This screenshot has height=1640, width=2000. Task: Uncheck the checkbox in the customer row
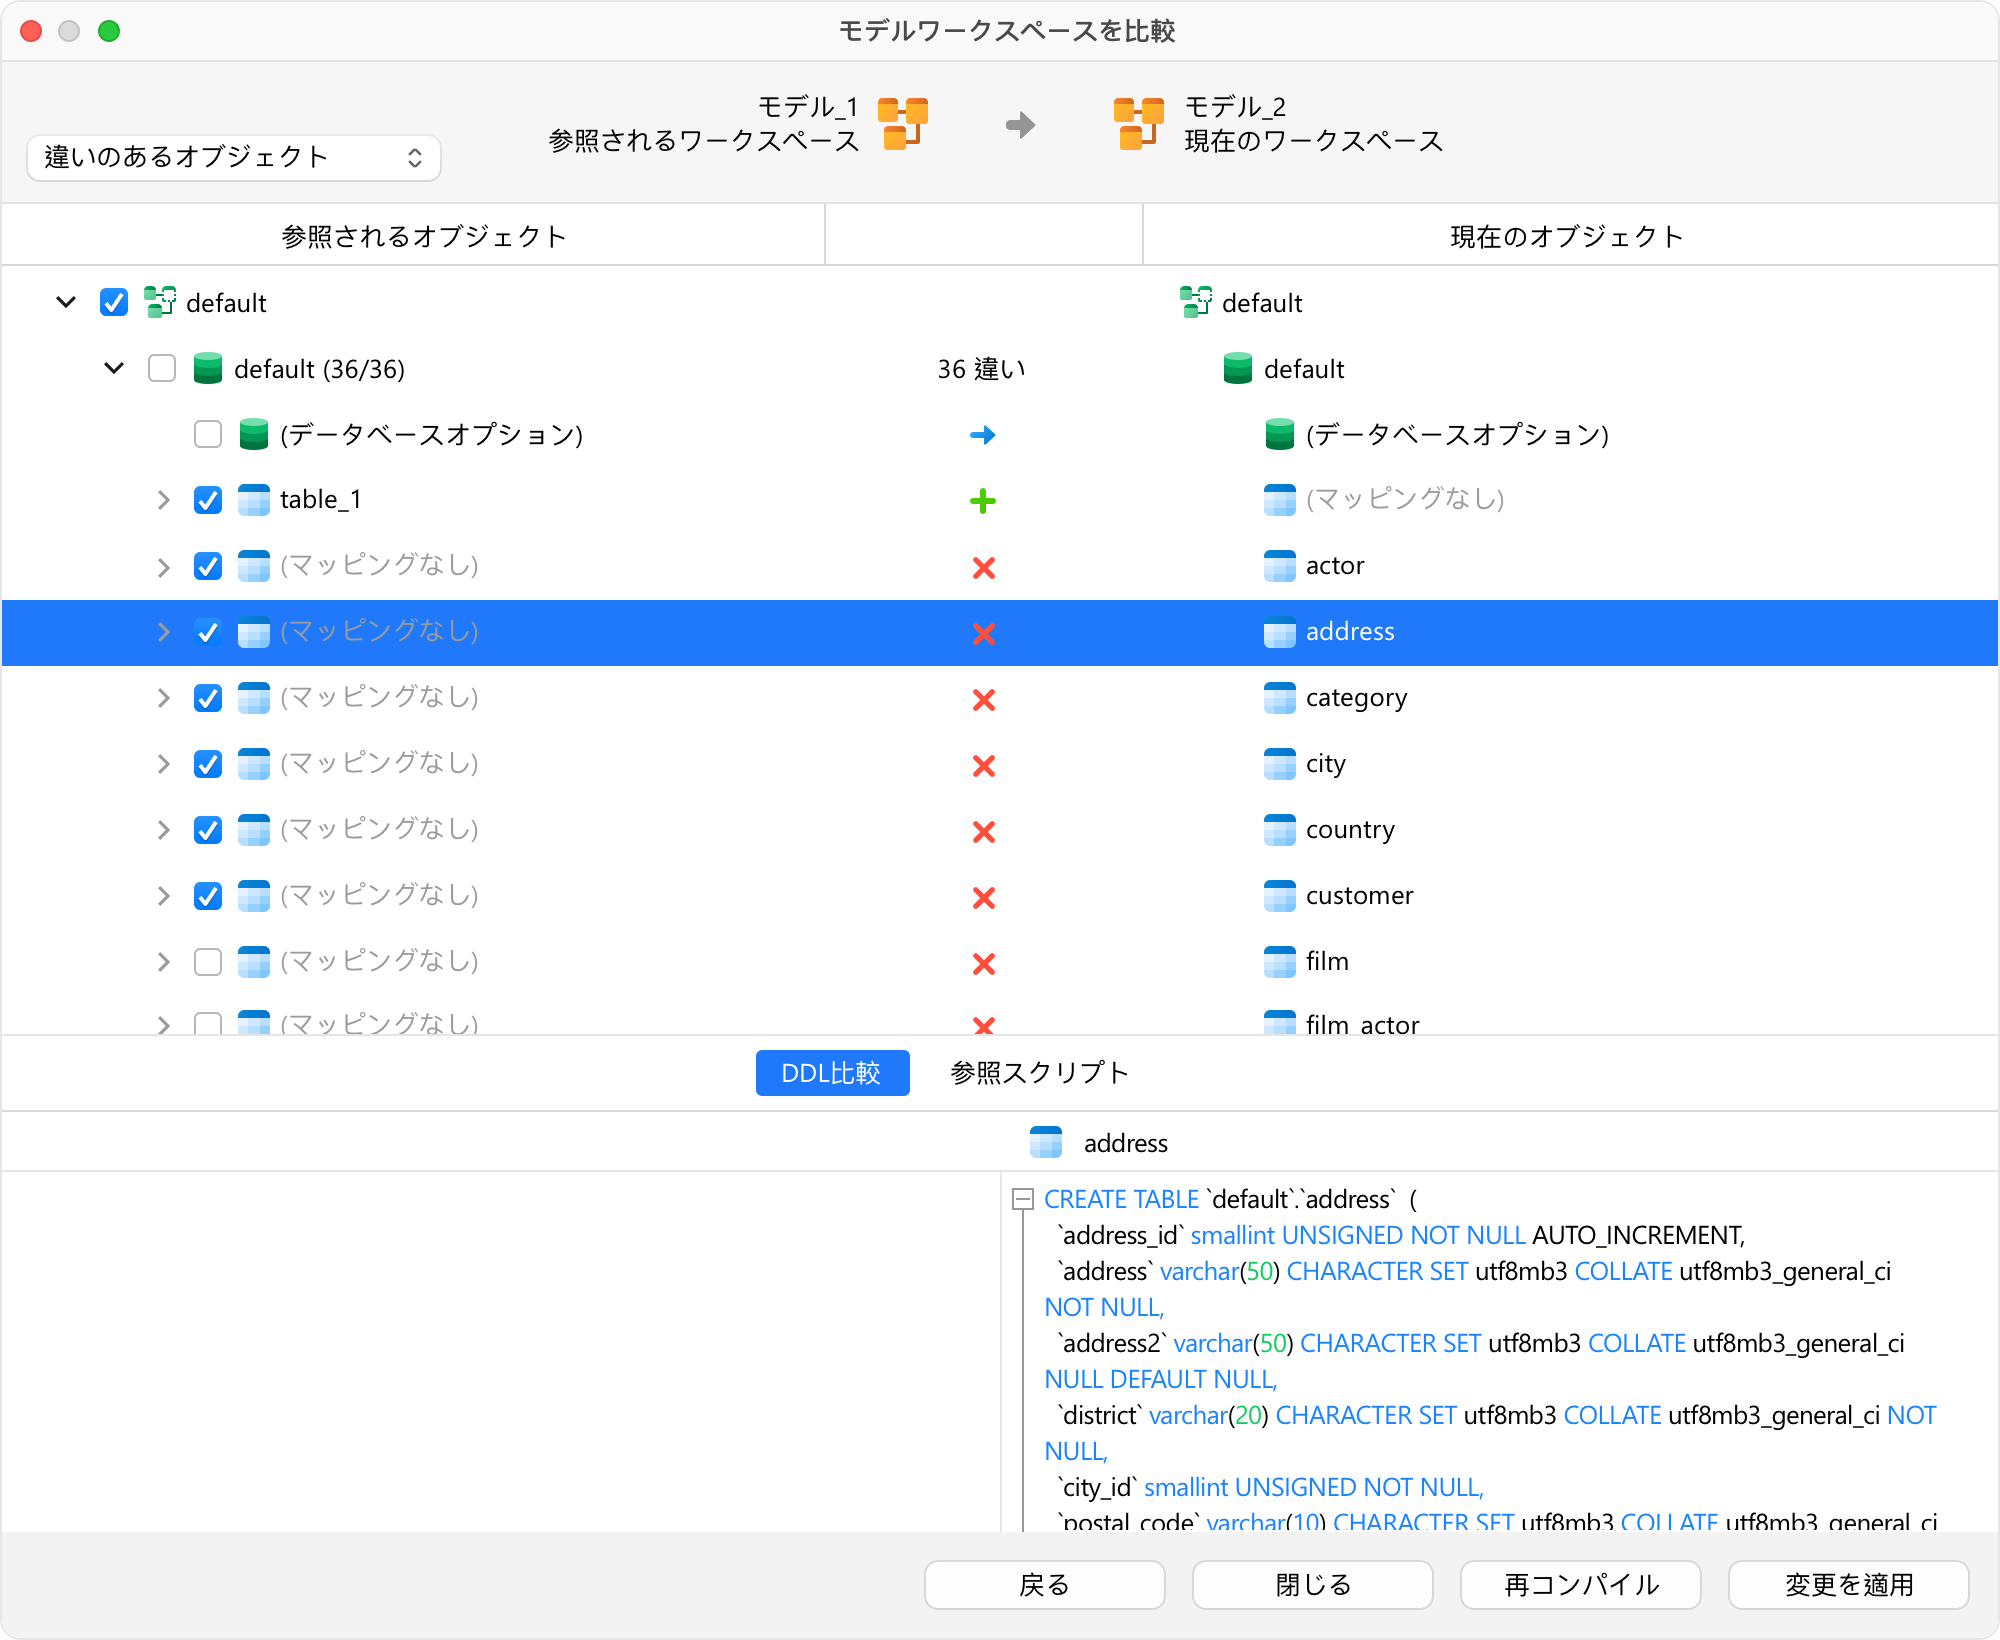point(208,896)
